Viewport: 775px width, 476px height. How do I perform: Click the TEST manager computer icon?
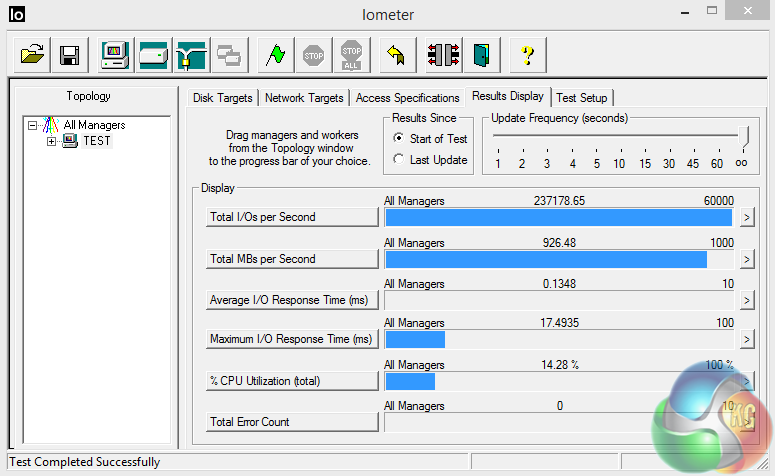click(70, 141)
